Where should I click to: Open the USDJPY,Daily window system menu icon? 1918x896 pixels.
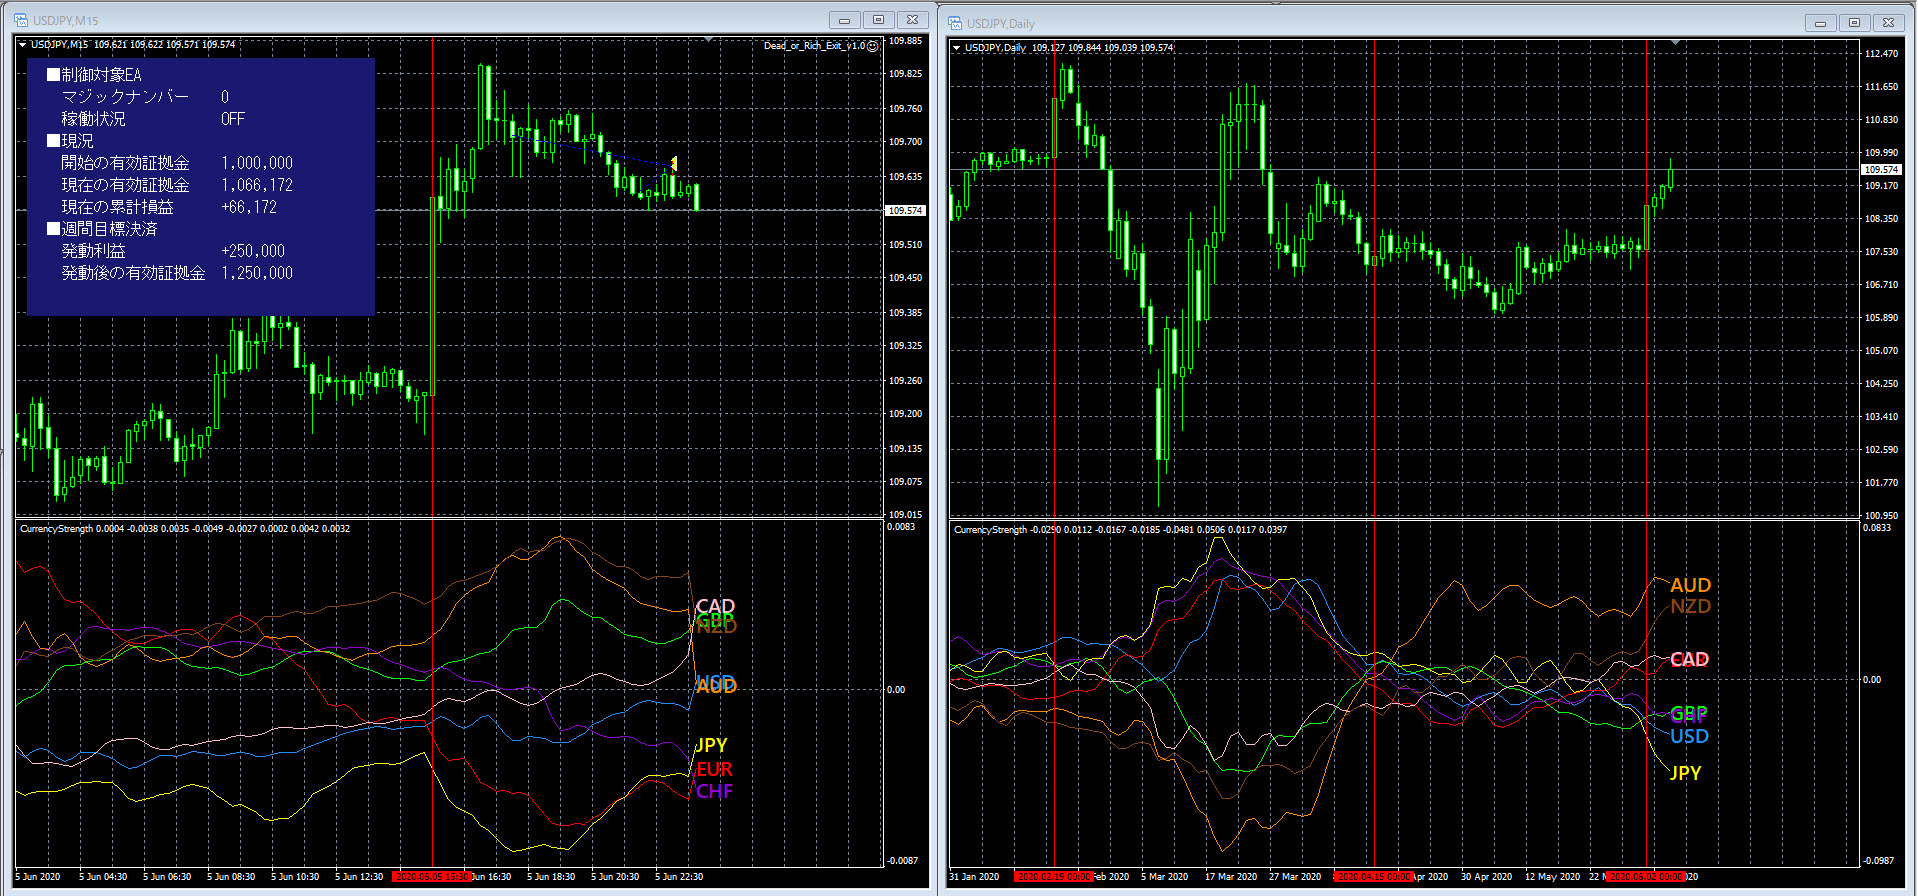coord(955,23)
